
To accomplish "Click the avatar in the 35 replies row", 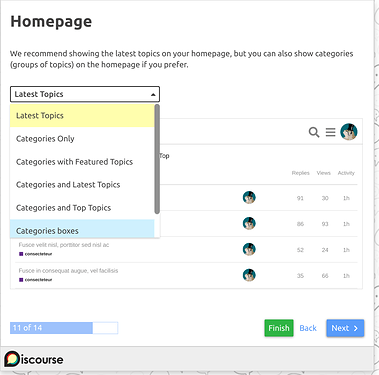I will [x=249, y=275].
